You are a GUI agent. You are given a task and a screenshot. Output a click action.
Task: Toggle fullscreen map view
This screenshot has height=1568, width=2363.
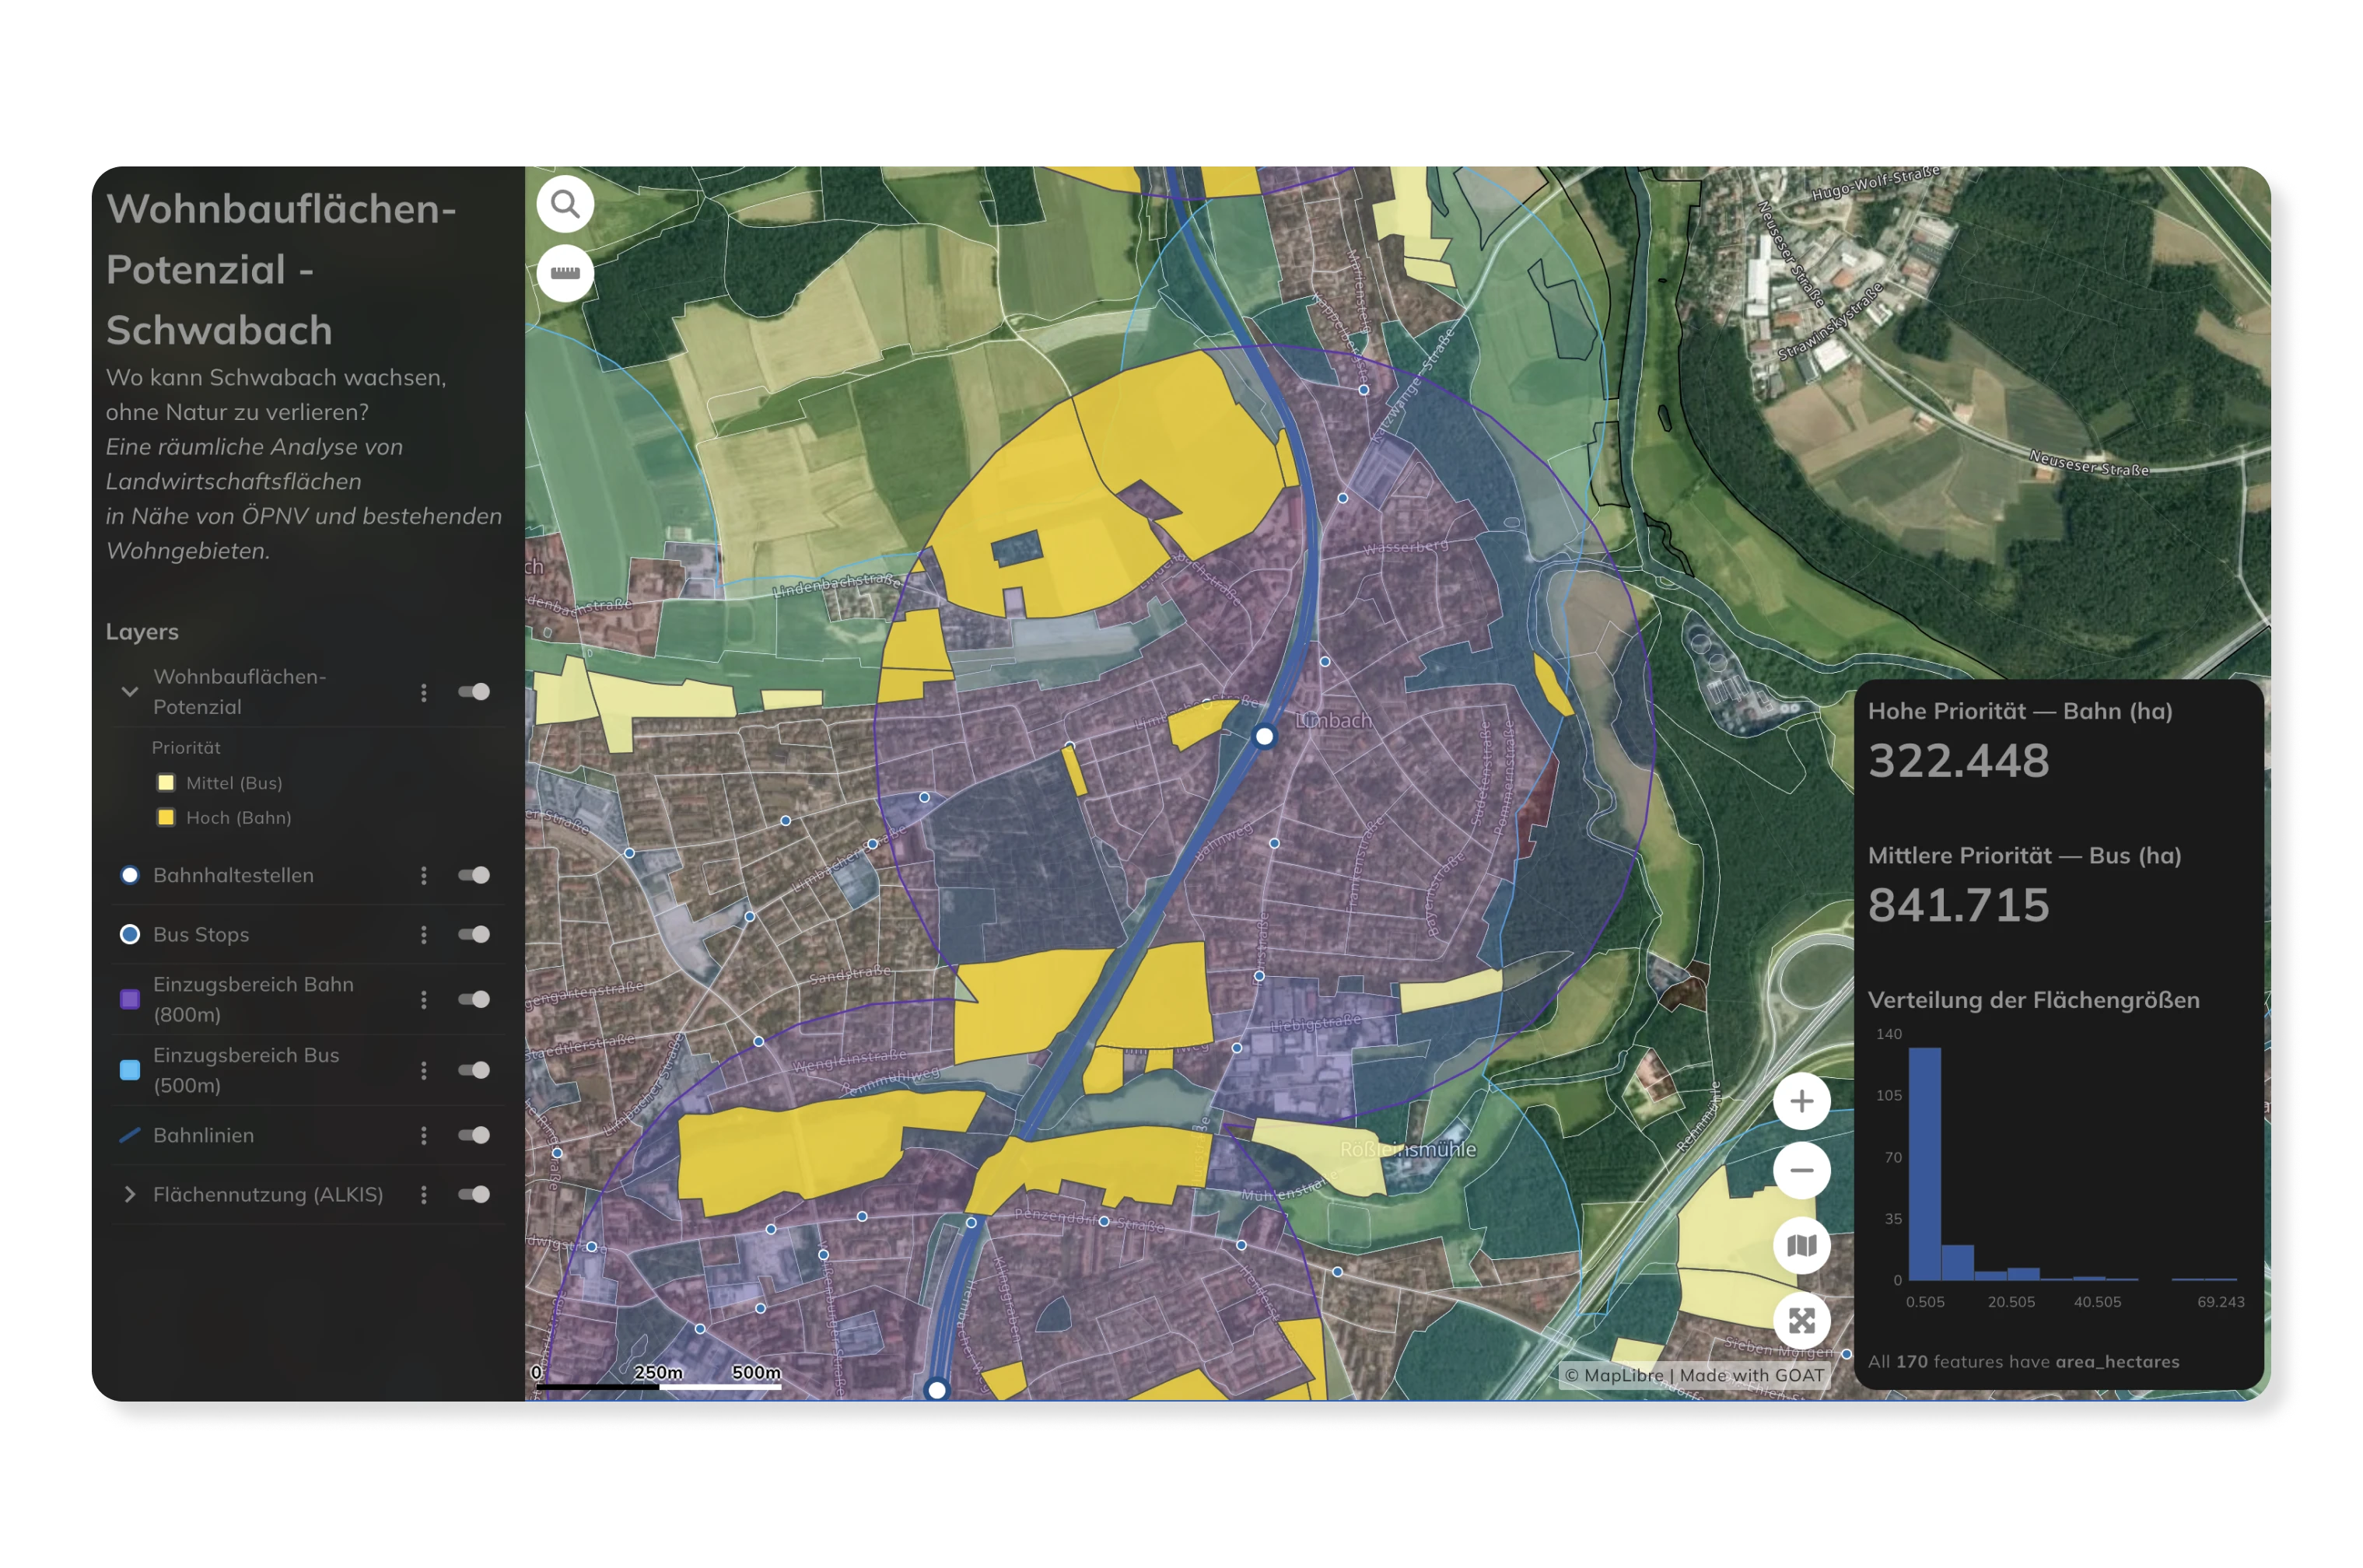click(x=1801, y=1321)
